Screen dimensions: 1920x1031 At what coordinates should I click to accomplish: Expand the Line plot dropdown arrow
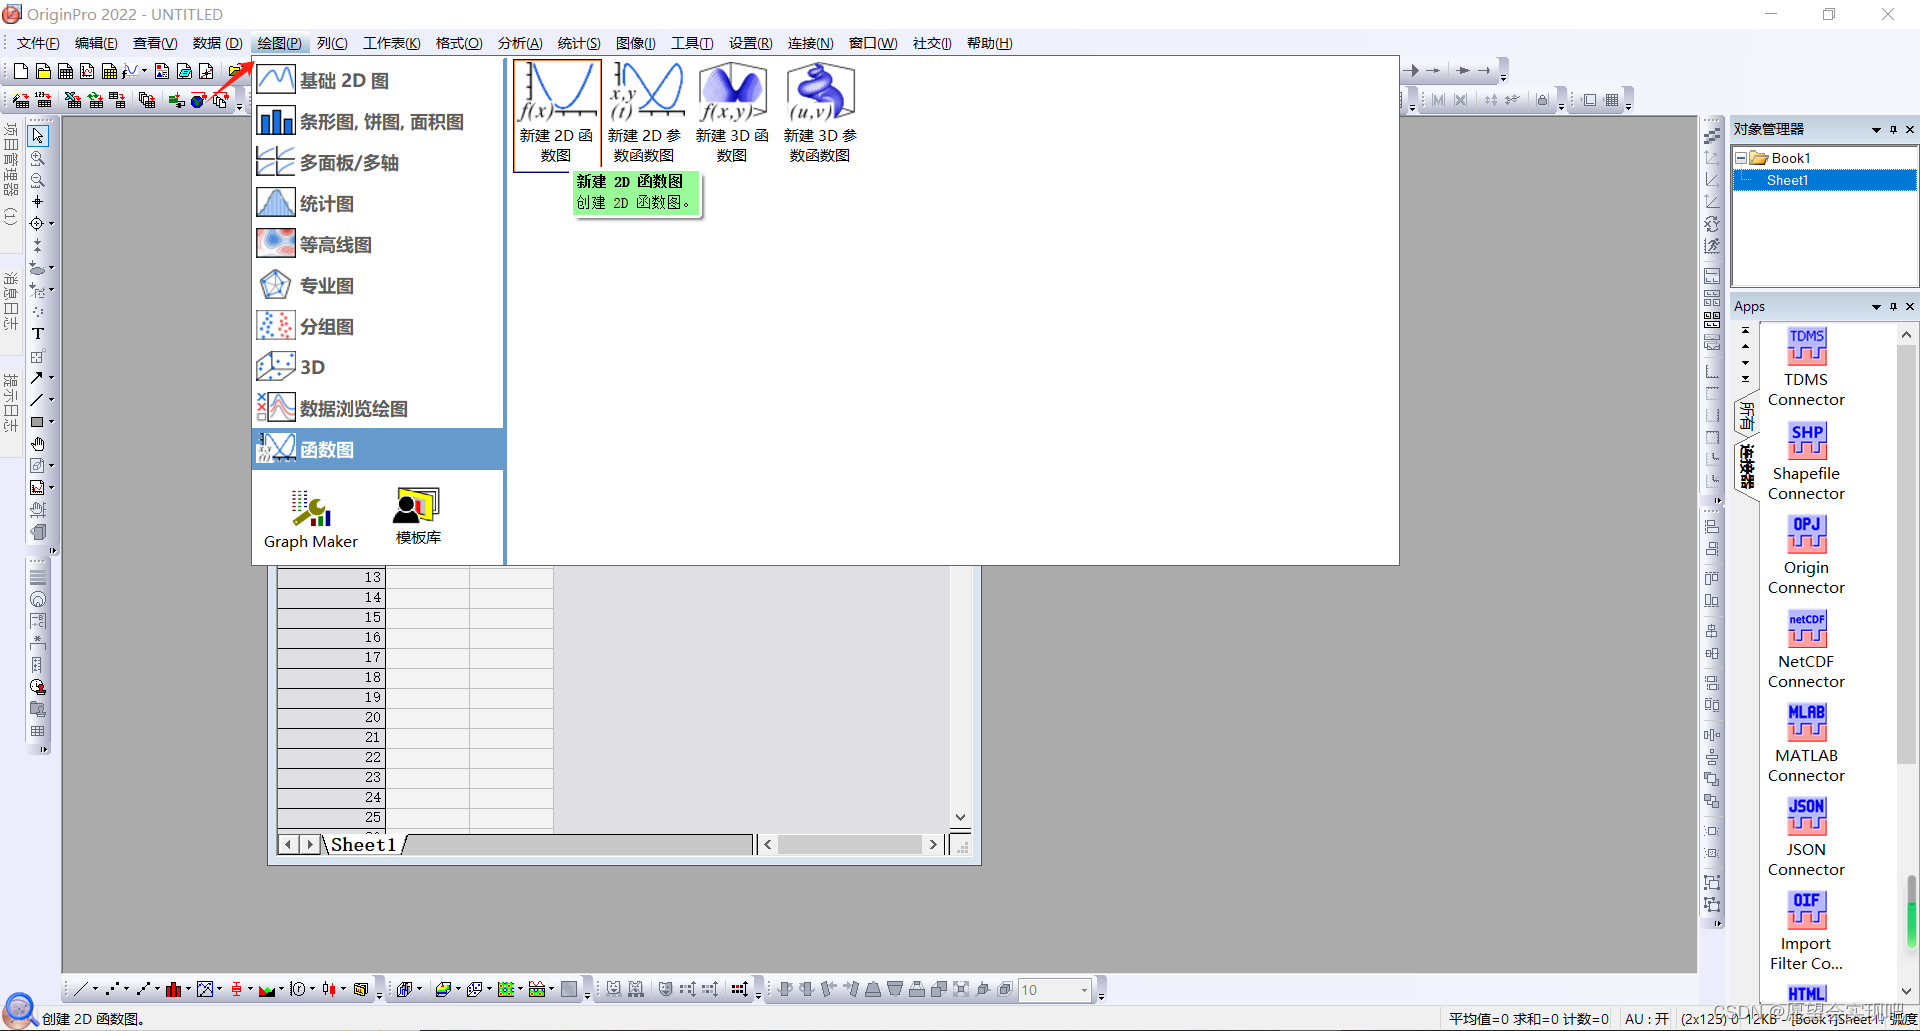95,989
